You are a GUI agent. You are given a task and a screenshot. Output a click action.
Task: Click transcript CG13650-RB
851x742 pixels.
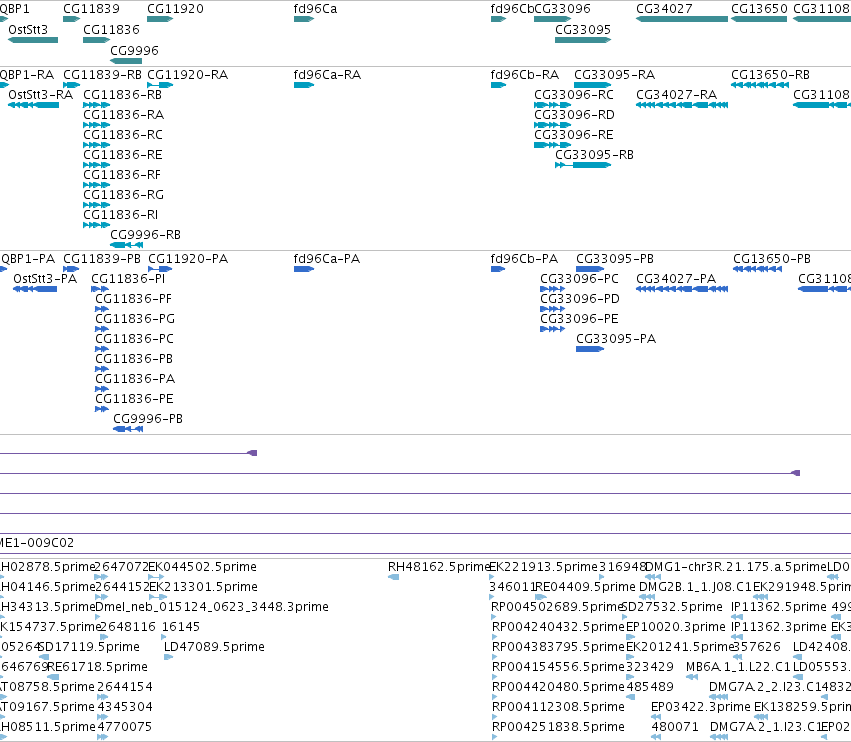771,74
